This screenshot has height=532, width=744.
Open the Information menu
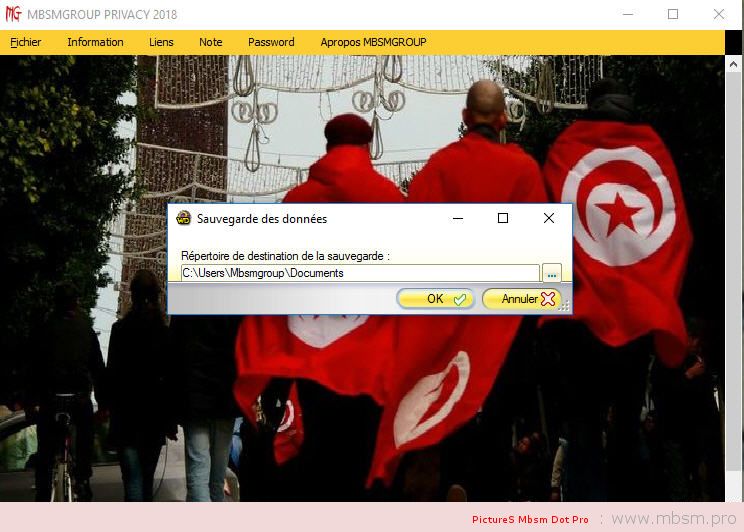(95, 42)
